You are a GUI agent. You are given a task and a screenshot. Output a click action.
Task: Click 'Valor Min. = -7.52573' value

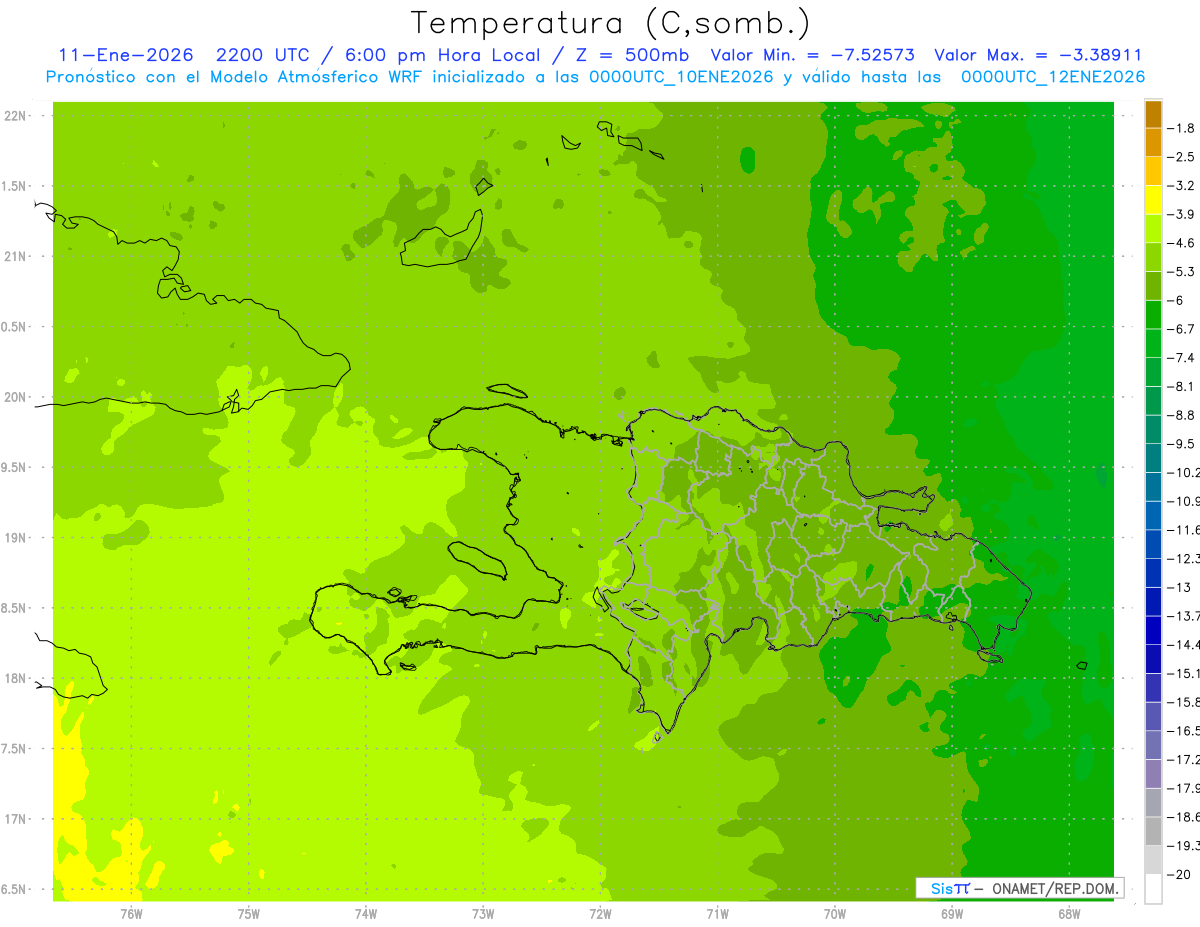click(x=812, y=55)
